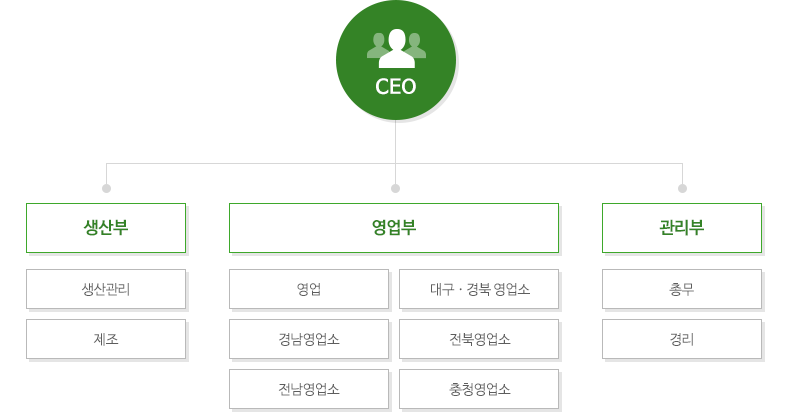This screenshot has height=412, width=790.
Task: Select the 관리부 department box
Action: pos(682,228)
